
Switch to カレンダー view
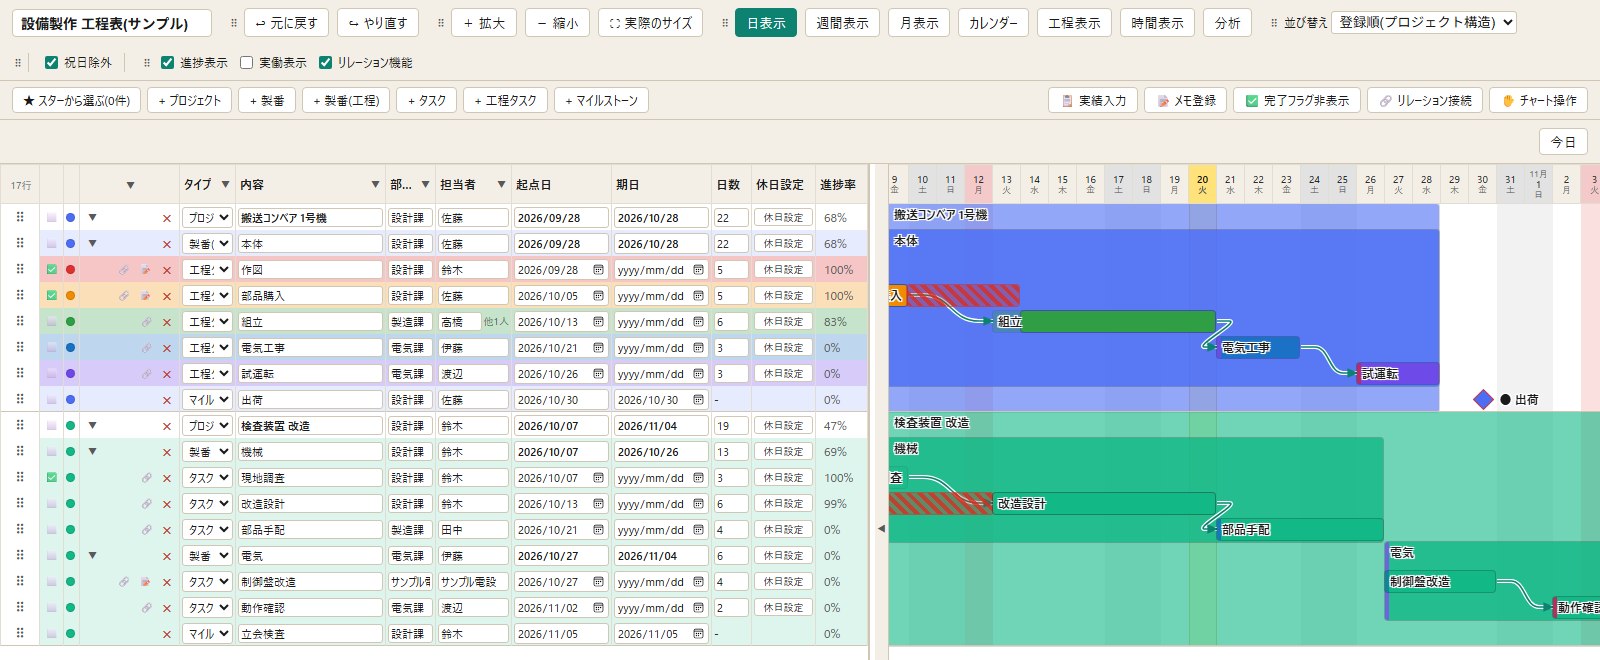point(993,23)
